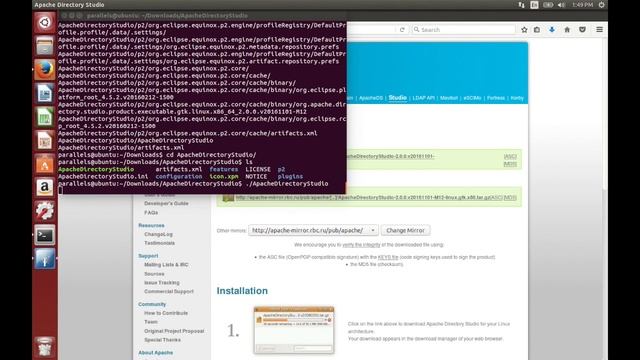Open the Trash from launcher
The image size is (640, 360).
(x=44, y=347)
